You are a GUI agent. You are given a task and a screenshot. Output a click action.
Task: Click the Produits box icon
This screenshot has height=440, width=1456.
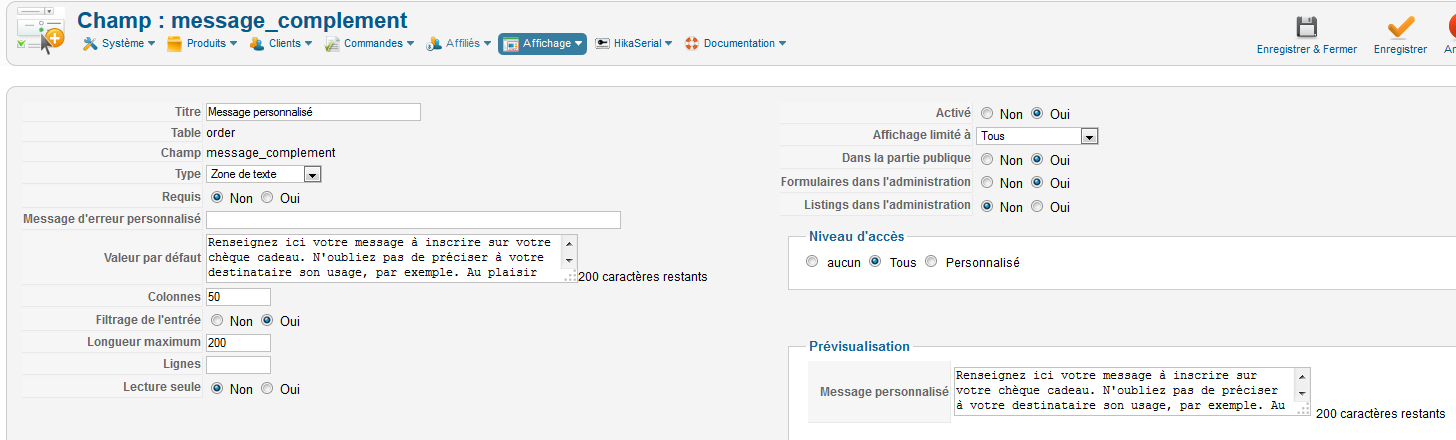point(174,44)
